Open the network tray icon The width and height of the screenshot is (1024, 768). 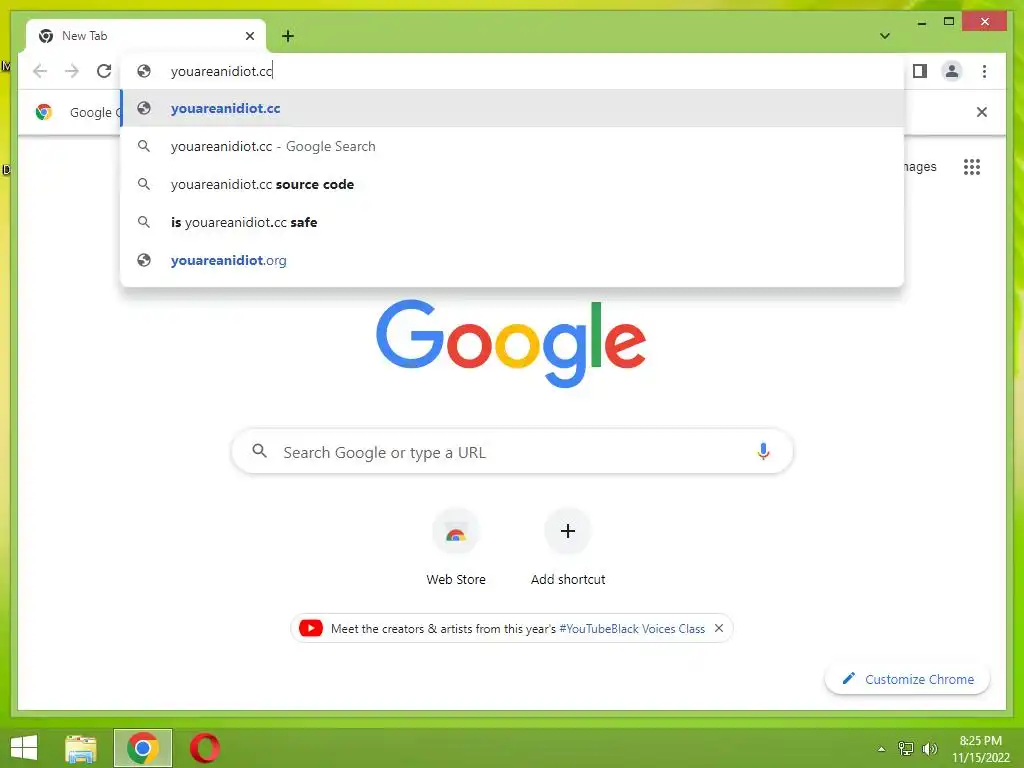(x=906, y=748)
